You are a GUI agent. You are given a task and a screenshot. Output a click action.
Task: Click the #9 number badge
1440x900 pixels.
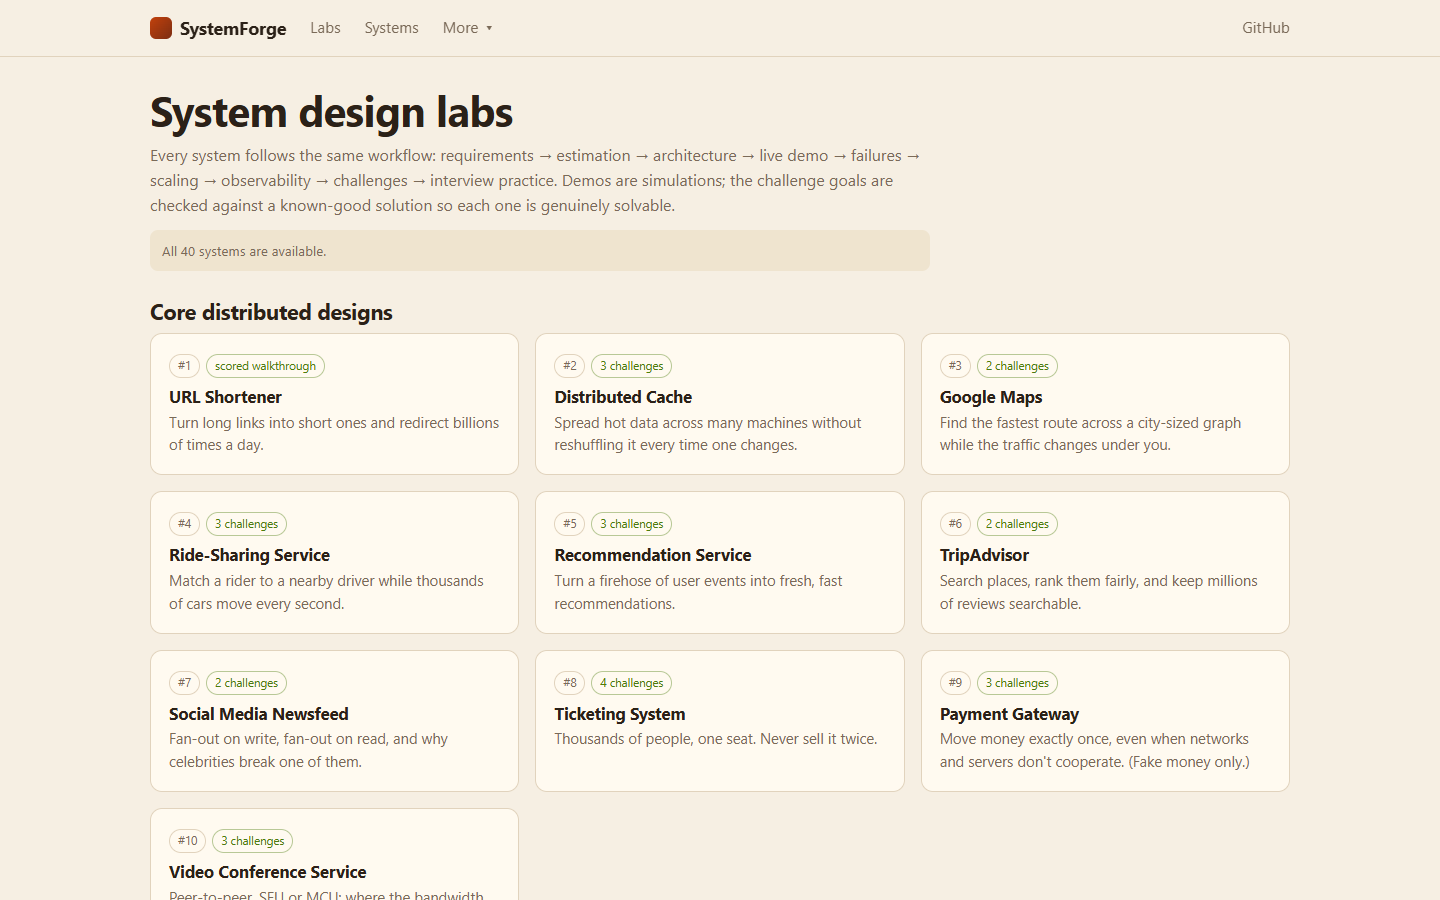tap(955, 683)
